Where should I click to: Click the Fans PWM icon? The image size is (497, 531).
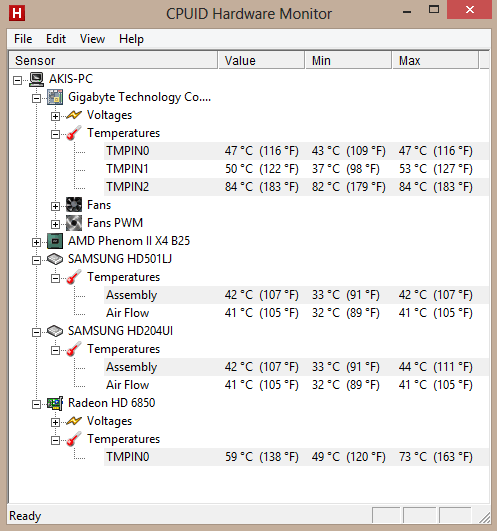point(74,223)
